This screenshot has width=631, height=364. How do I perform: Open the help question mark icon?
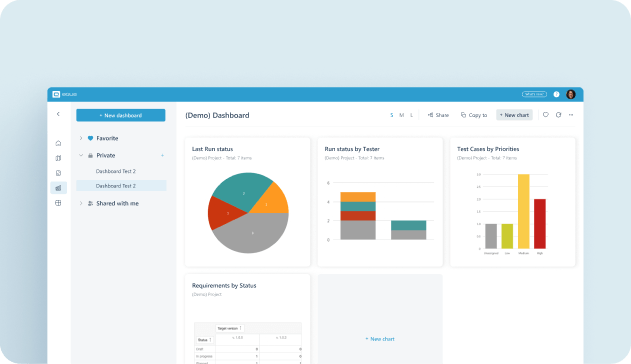[x=556, y=94]
